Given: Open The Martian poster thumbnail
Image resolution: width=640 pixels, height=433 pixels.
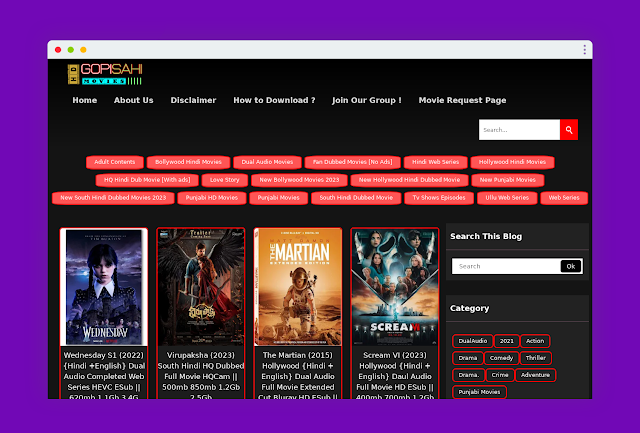Looking at the screenshot, I should click(298, 287).
